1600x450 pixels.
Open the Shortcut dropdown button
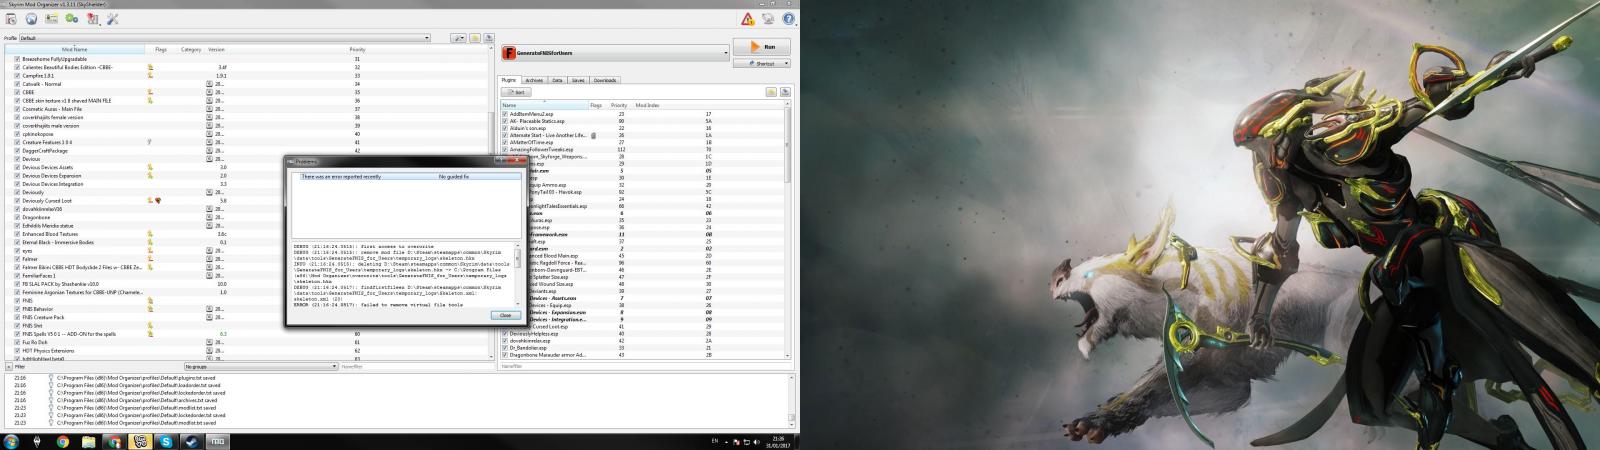(762, 63)
